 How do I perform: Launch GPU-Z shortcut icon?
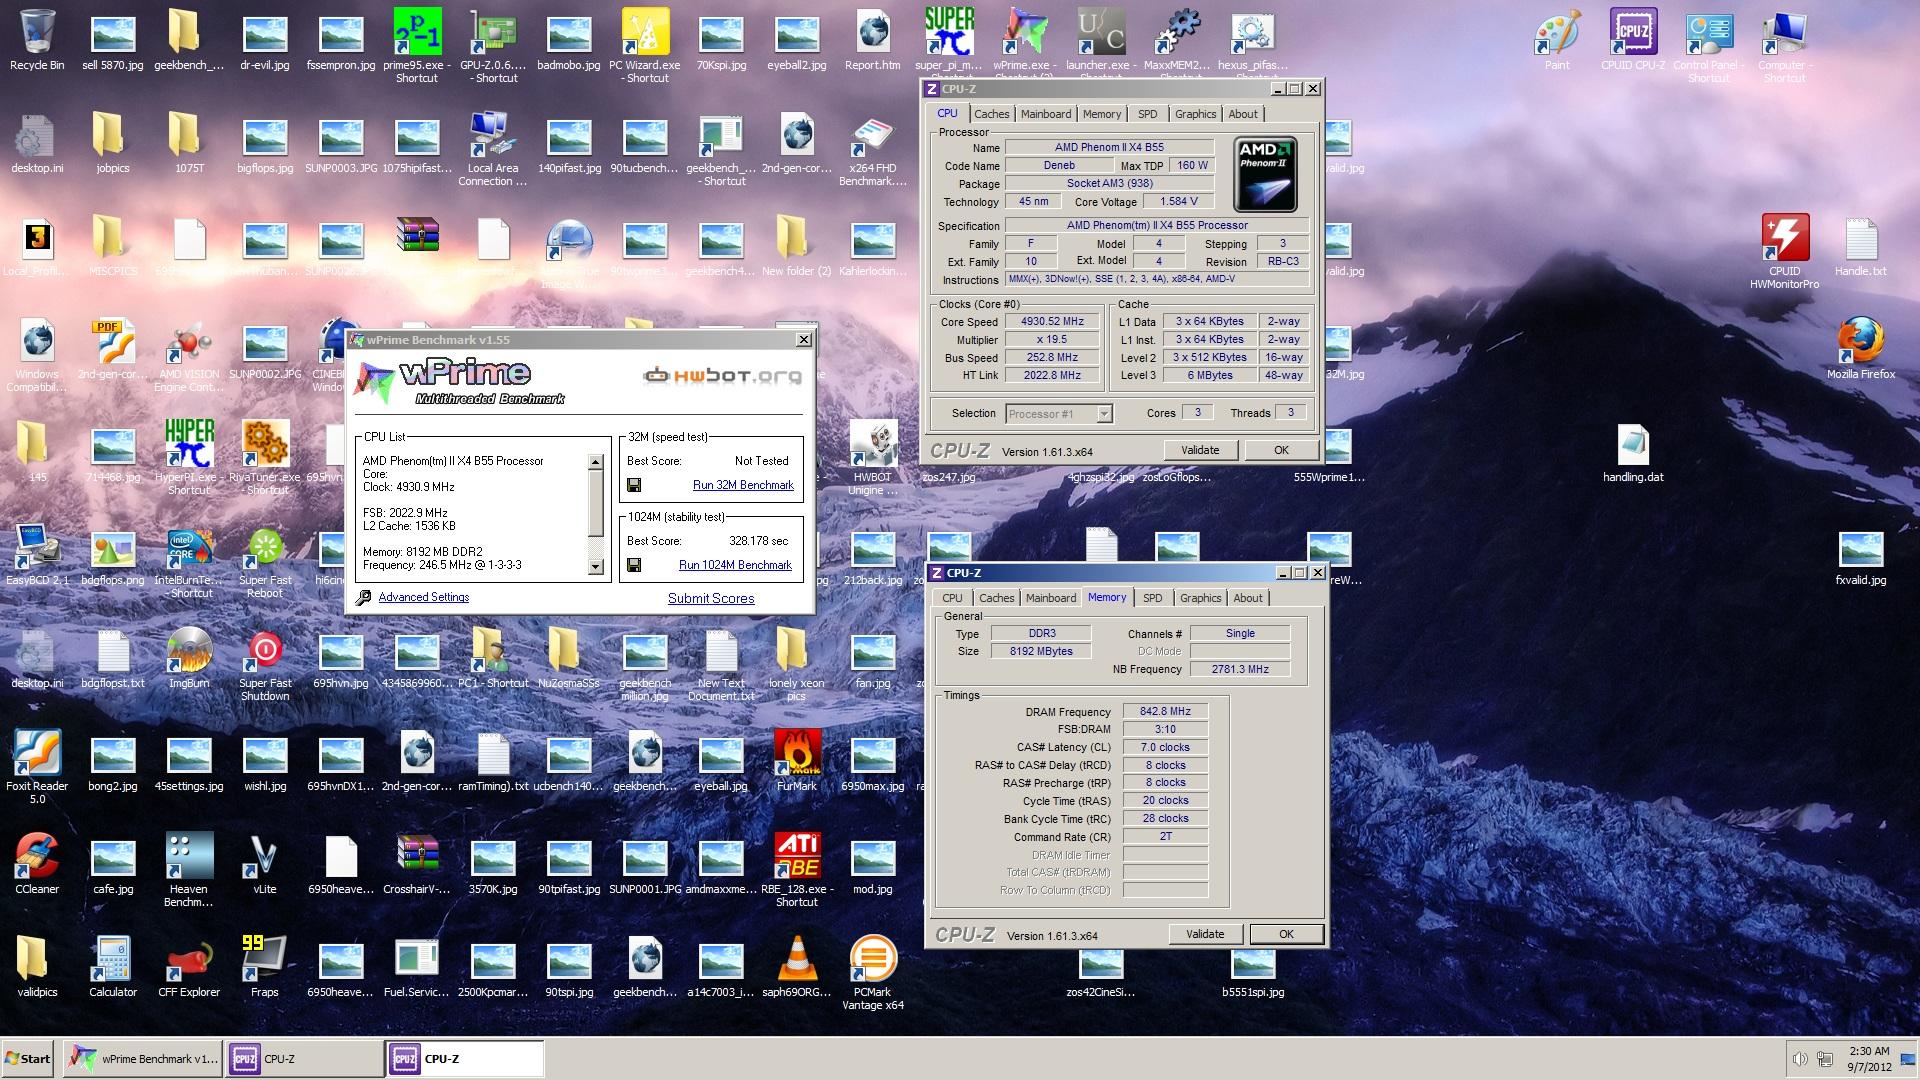point(493,45)
